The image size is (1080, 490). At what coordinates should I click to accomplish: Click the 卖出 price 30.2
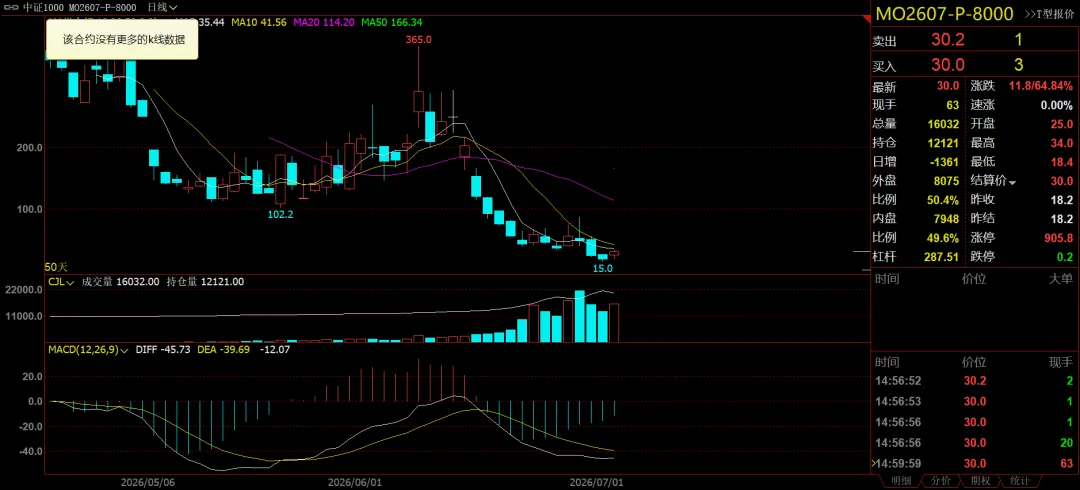point(948,40)
